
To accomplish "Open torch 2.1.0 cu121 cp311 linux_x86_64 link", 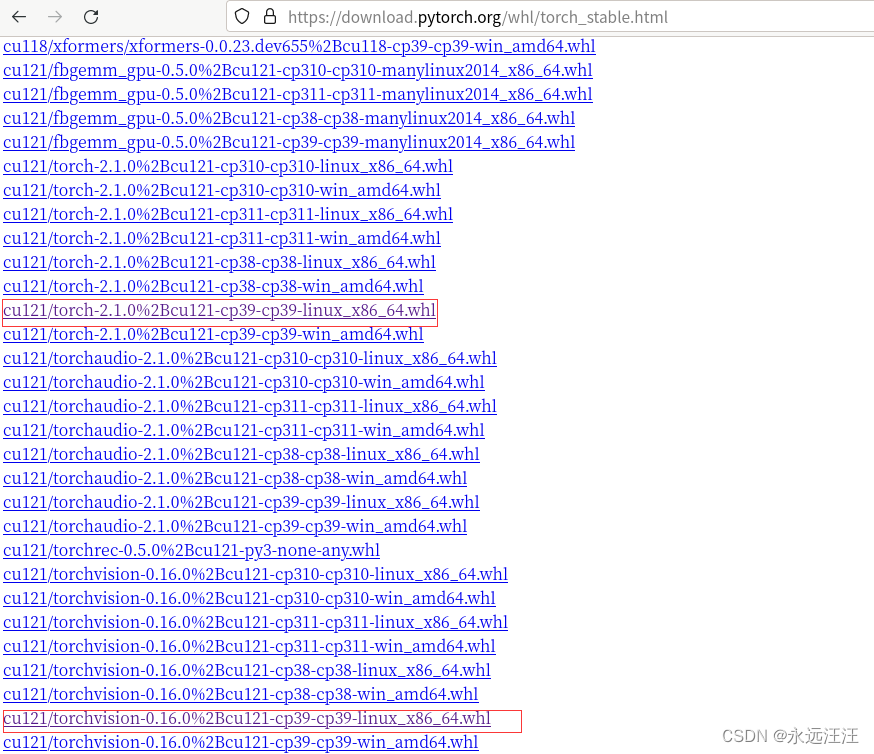I will tap(228, 214).
